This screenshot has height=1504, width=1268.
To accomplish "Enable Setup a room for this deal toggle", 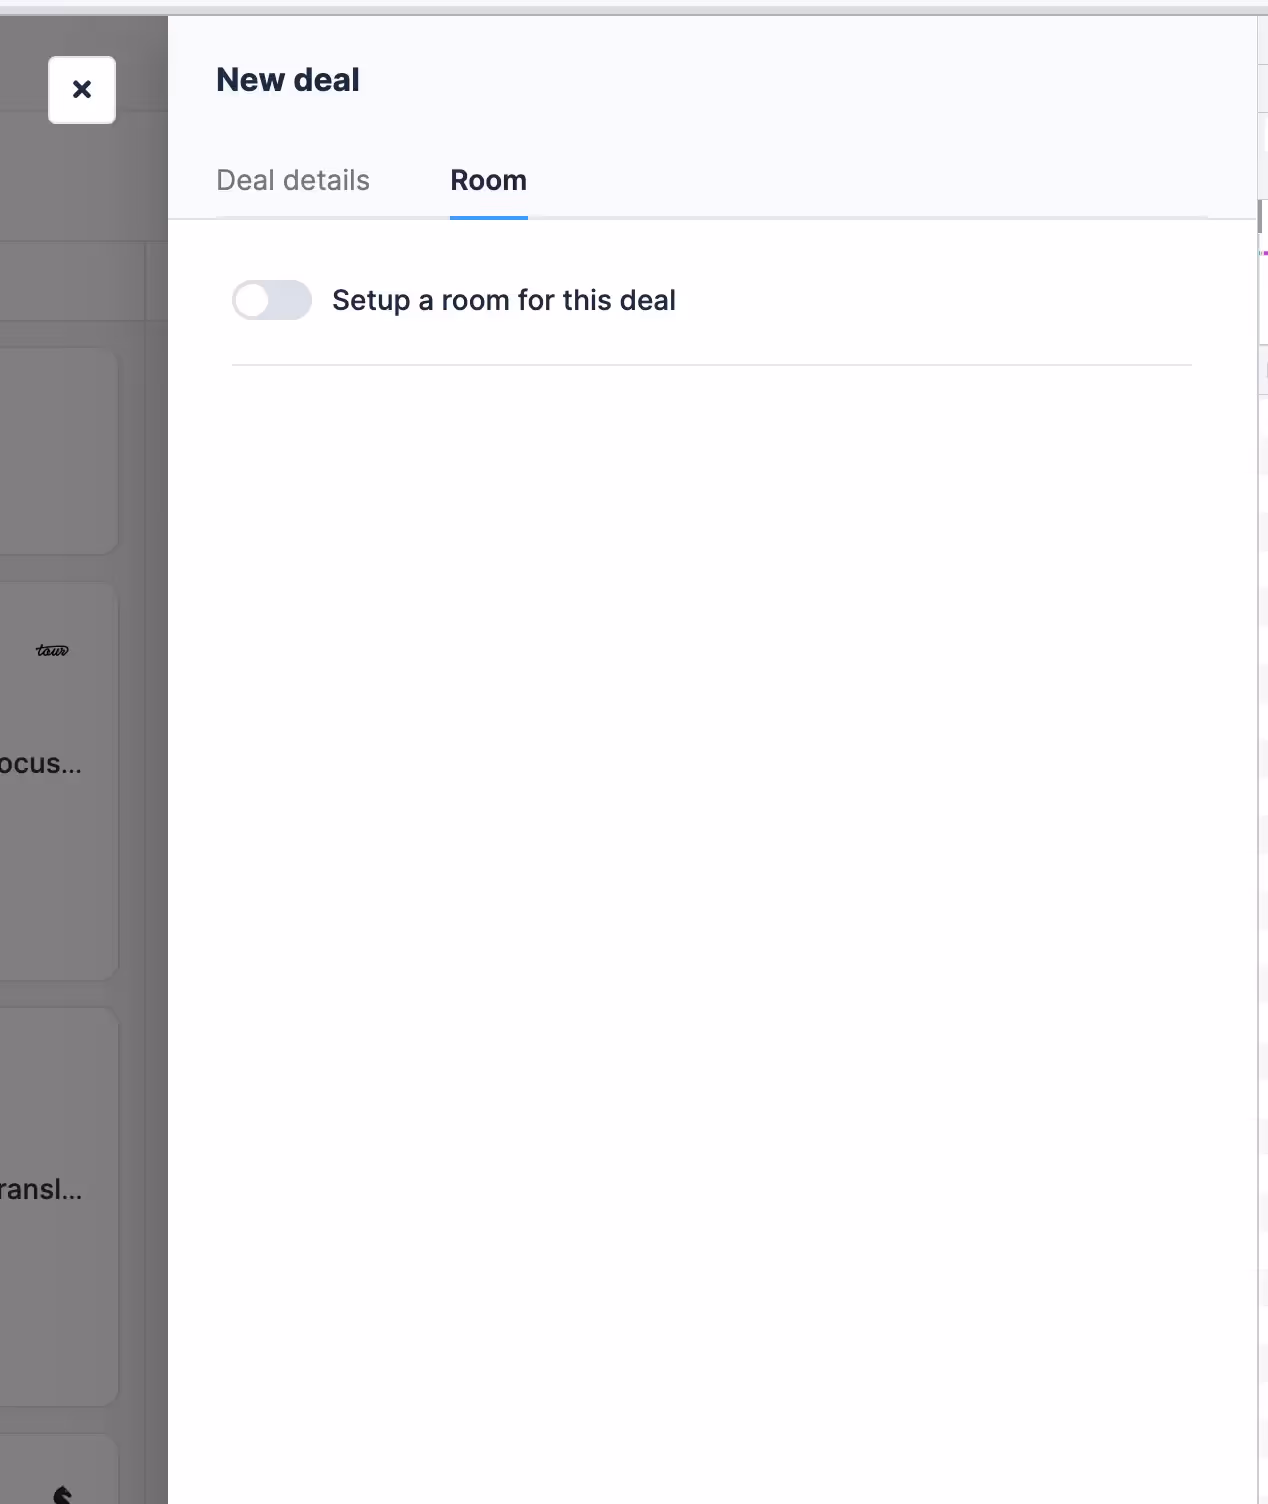I will click(x=272, y=300).
